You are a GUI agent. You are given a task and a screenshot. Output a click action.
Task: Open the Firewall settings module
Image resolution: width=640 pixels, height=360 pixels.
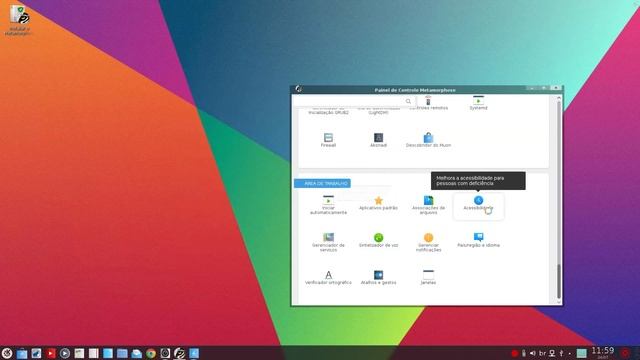point(328,140)
